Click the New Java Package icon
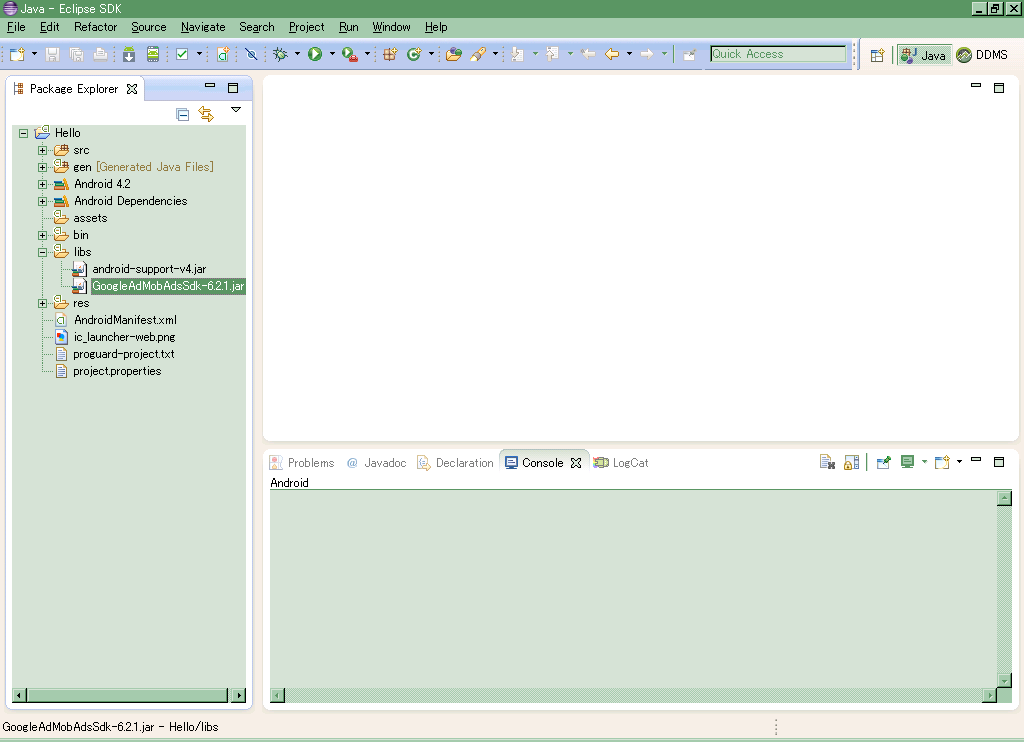This screenshot has width=1024, height=742. 390,54
